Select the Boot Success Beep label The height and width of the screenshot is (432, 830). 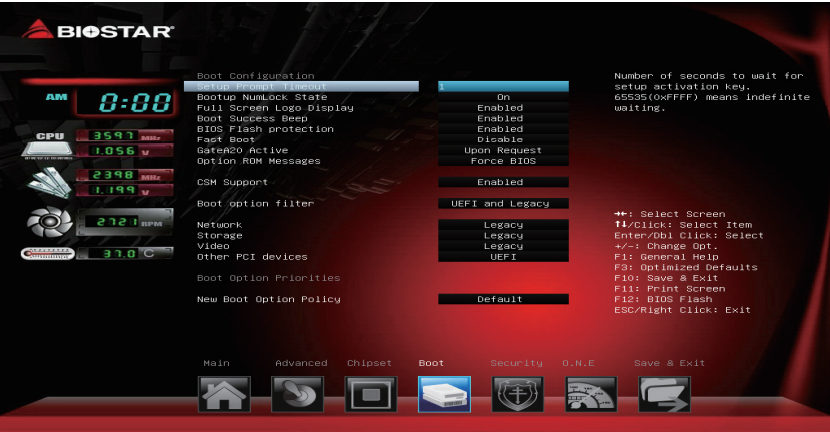click(252, 118)
